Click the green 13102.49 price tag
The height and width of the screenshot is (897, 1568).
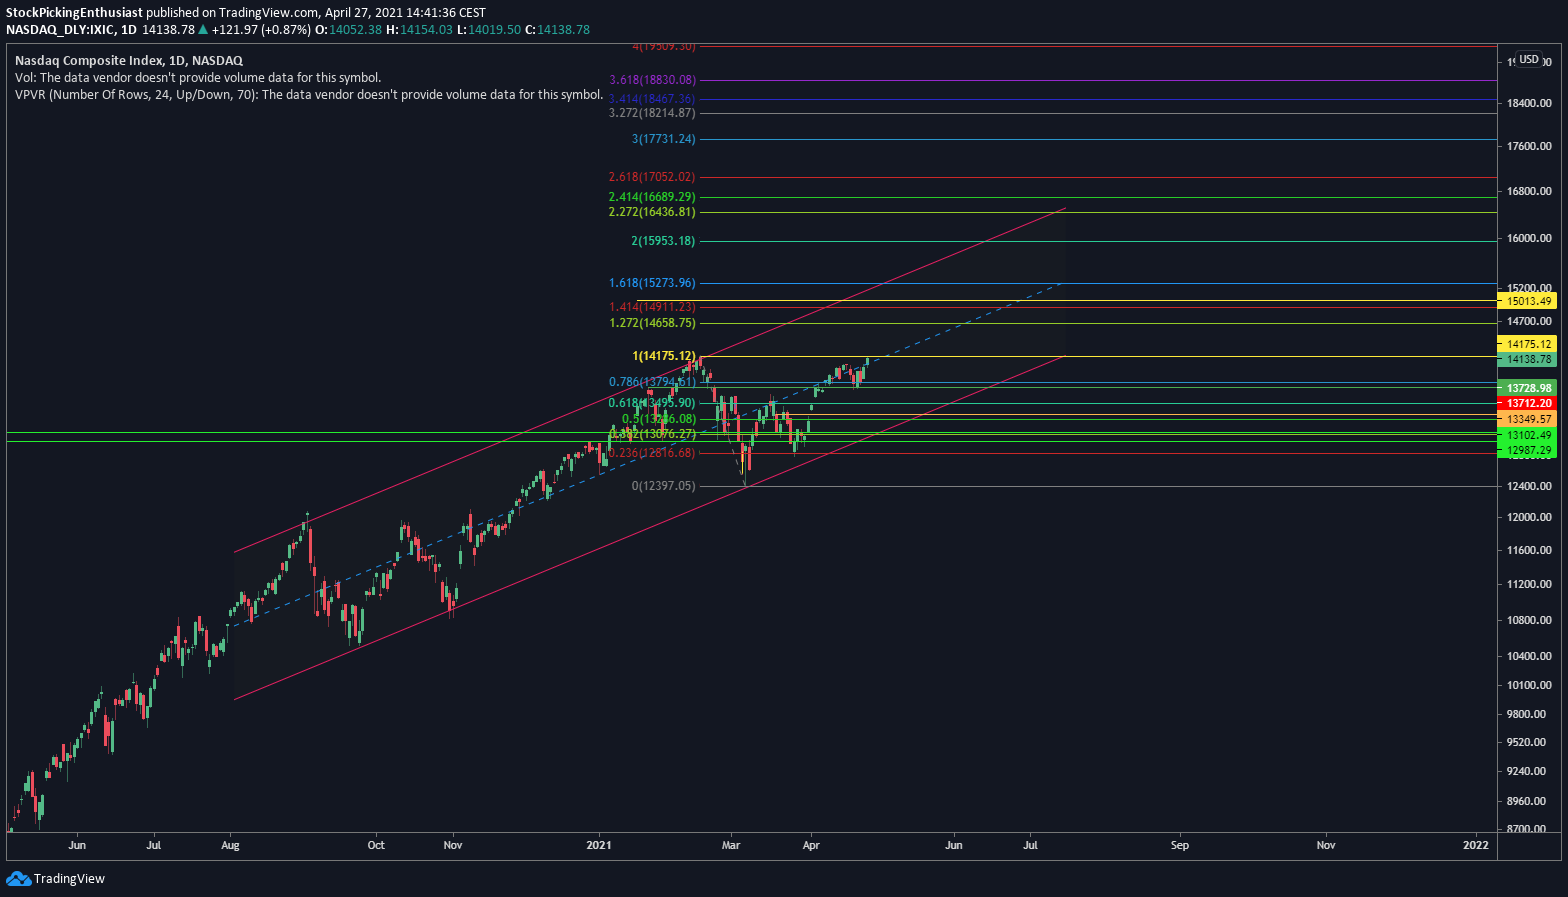1529,435
